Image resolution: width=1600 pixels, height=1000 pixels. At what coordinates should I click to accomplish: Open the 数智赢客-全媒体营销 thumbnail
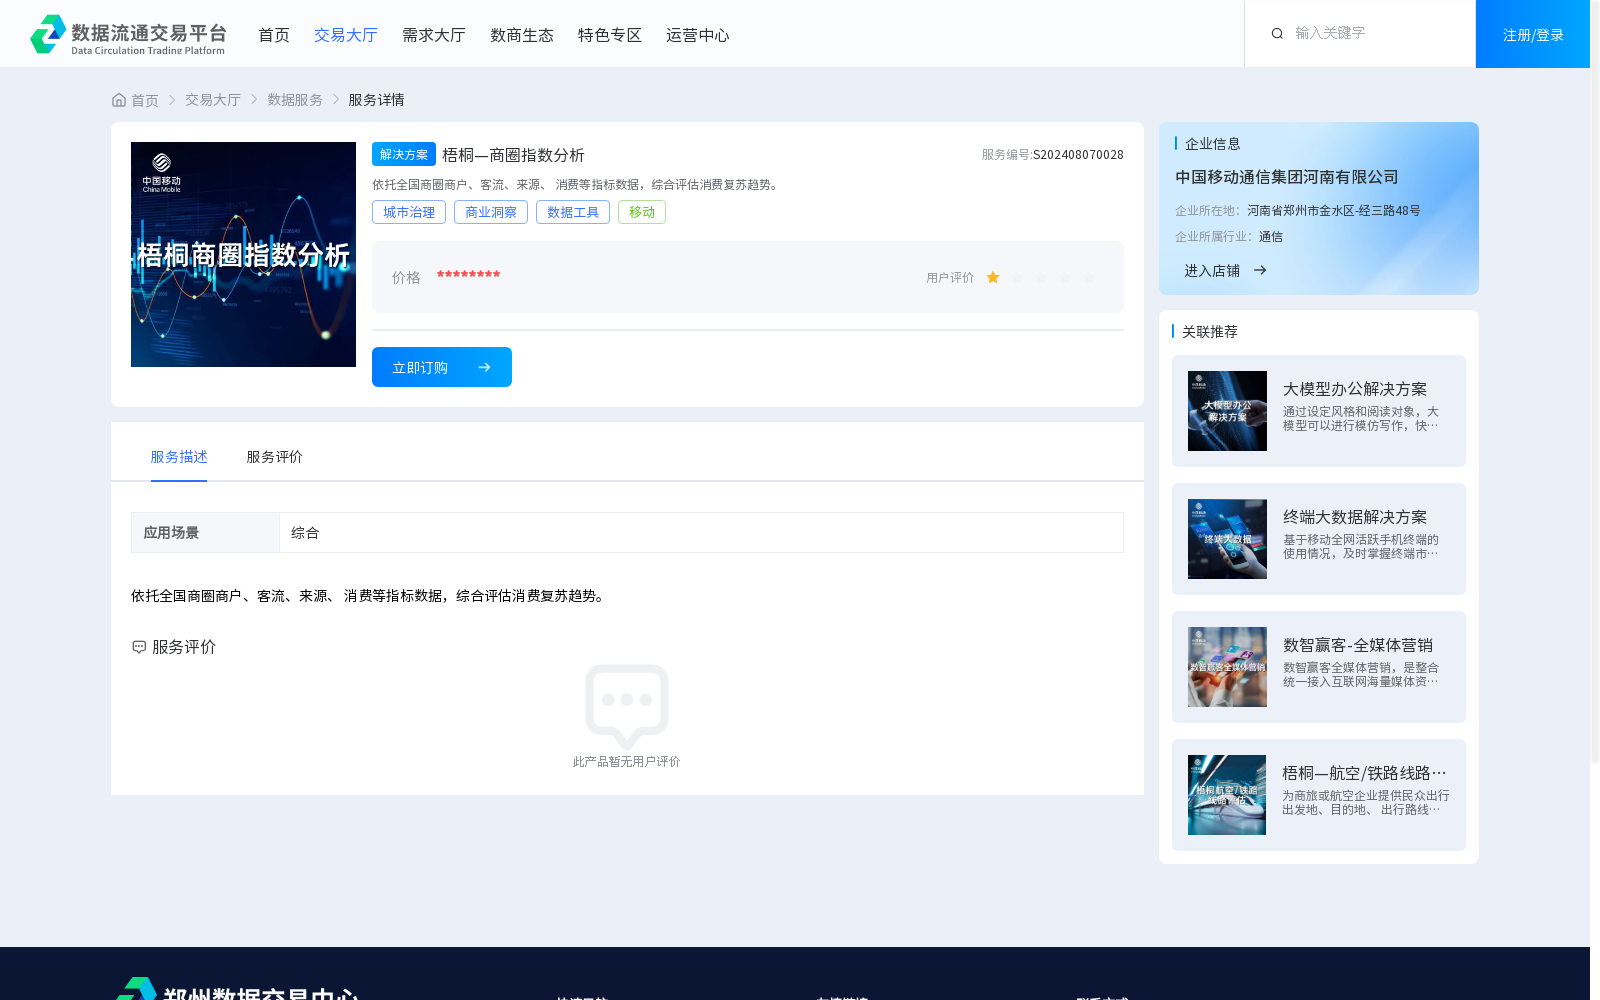click(1227, 667)
